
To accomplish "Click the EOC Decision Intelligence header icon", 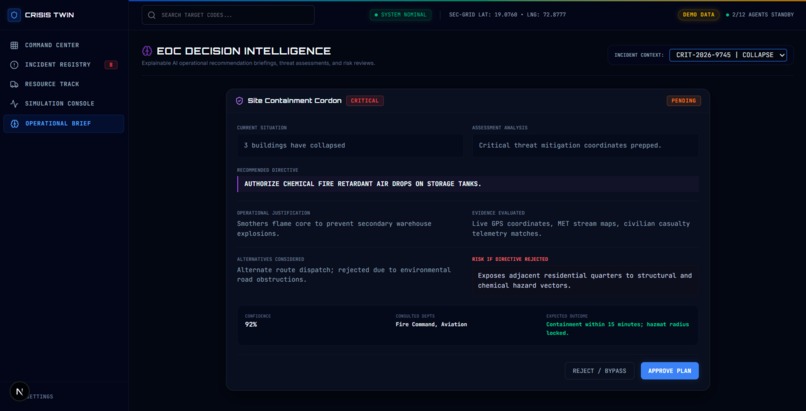I will [x=147, y=51].
